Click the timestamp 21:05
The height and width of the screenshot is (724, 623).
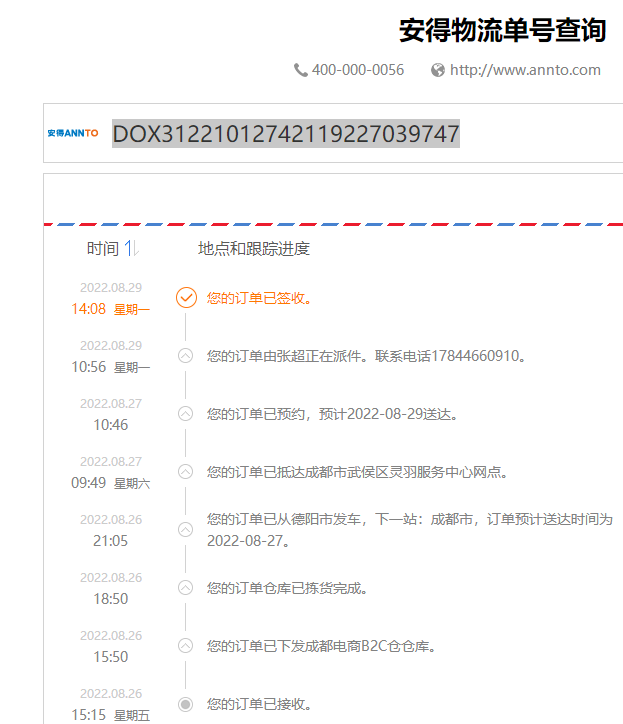click(110, 541)
